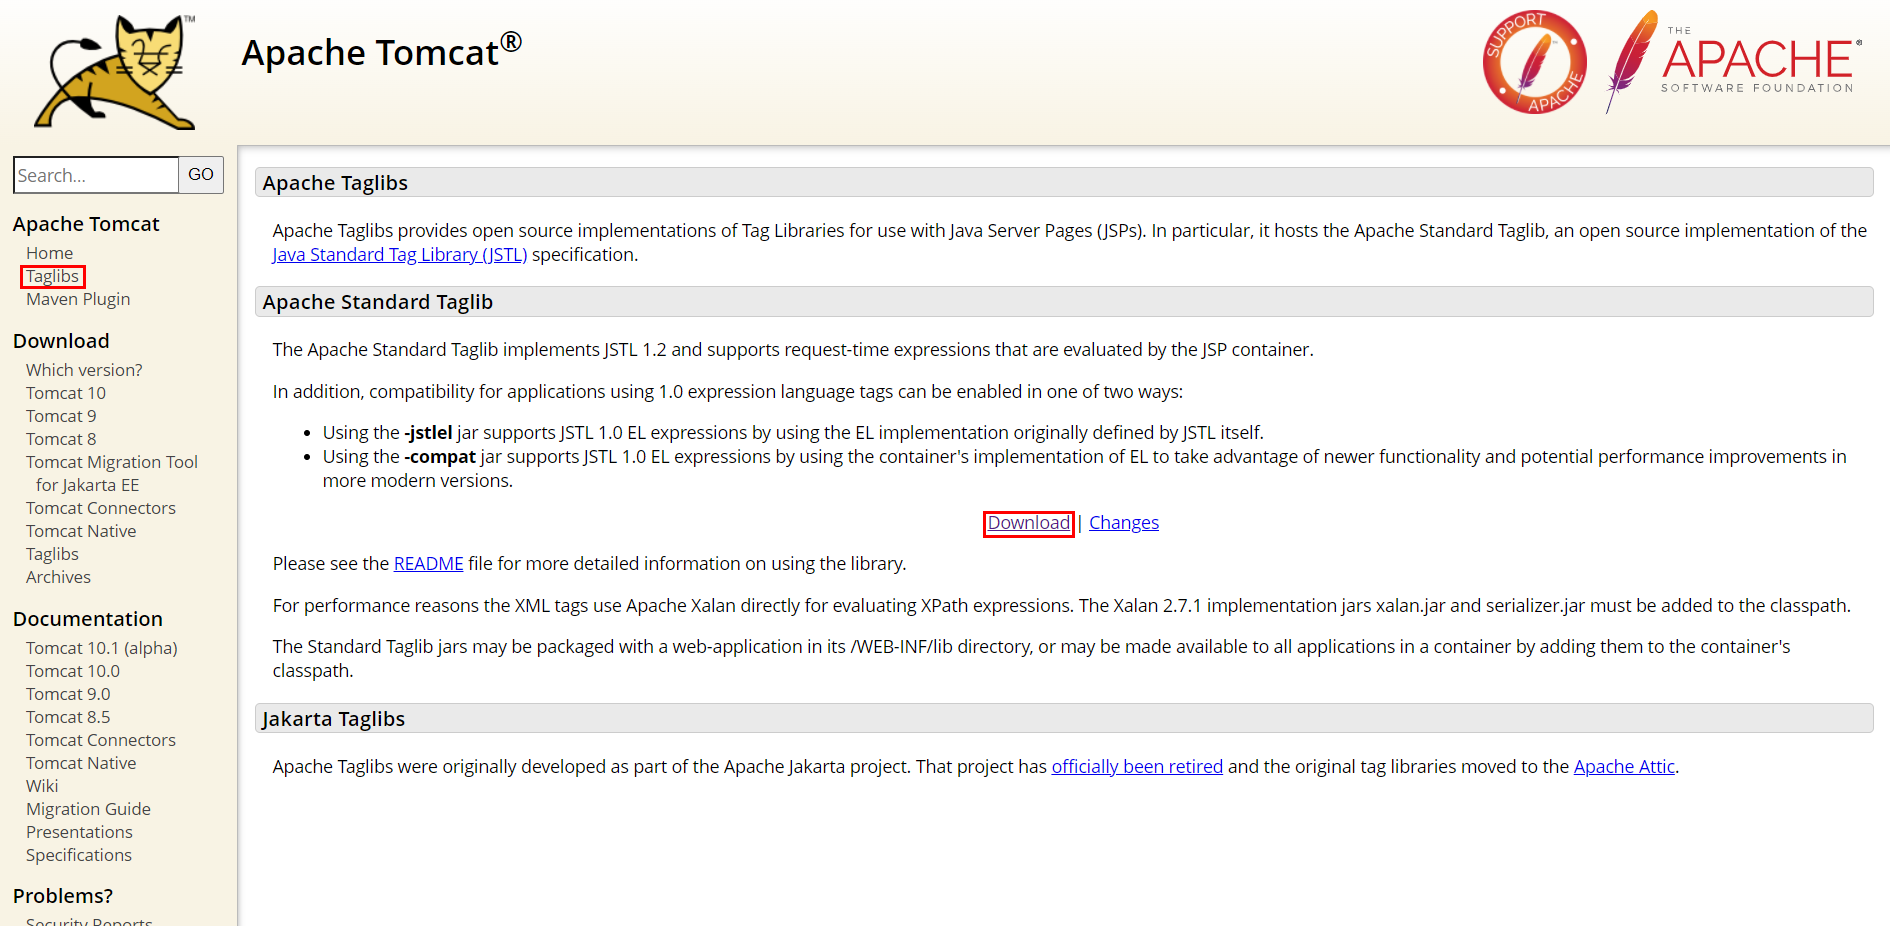Focus the Search input field
The image size is (1890, 926).
pos(96,175)
